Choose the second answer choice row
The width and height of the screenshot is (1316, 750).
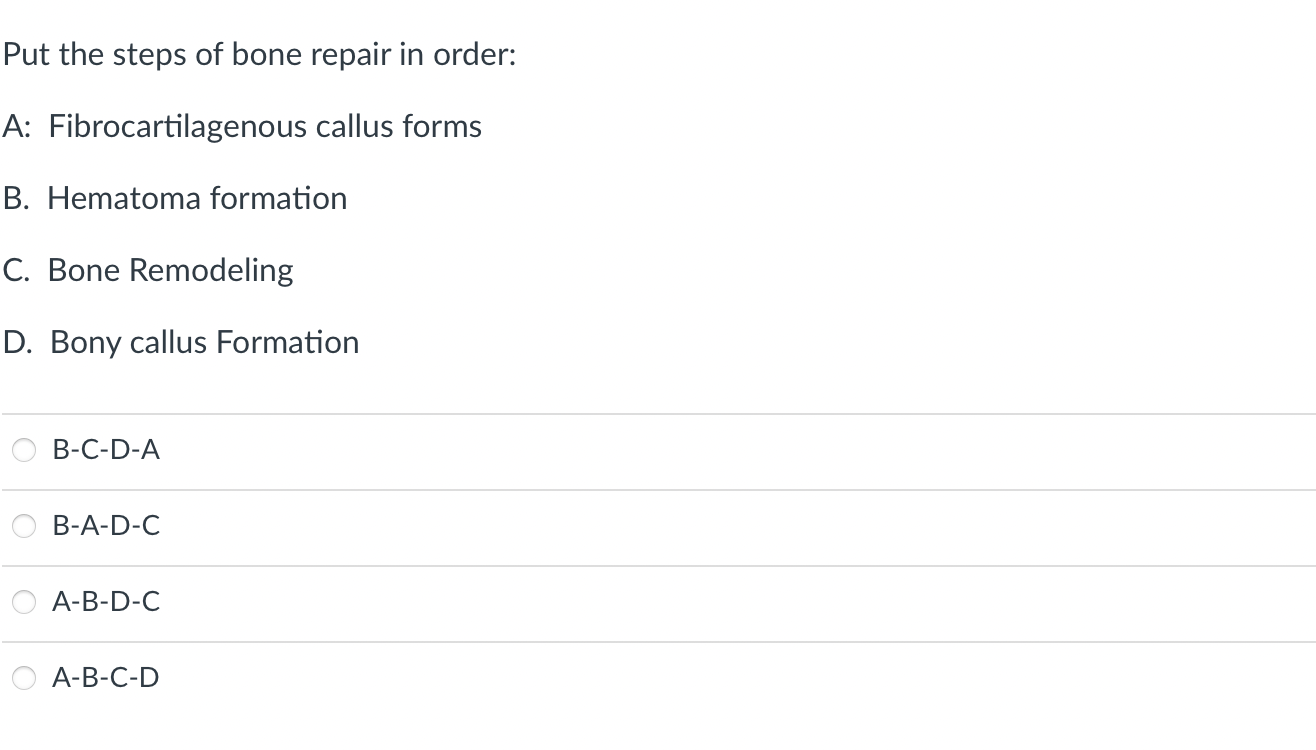tap(400, 525)
